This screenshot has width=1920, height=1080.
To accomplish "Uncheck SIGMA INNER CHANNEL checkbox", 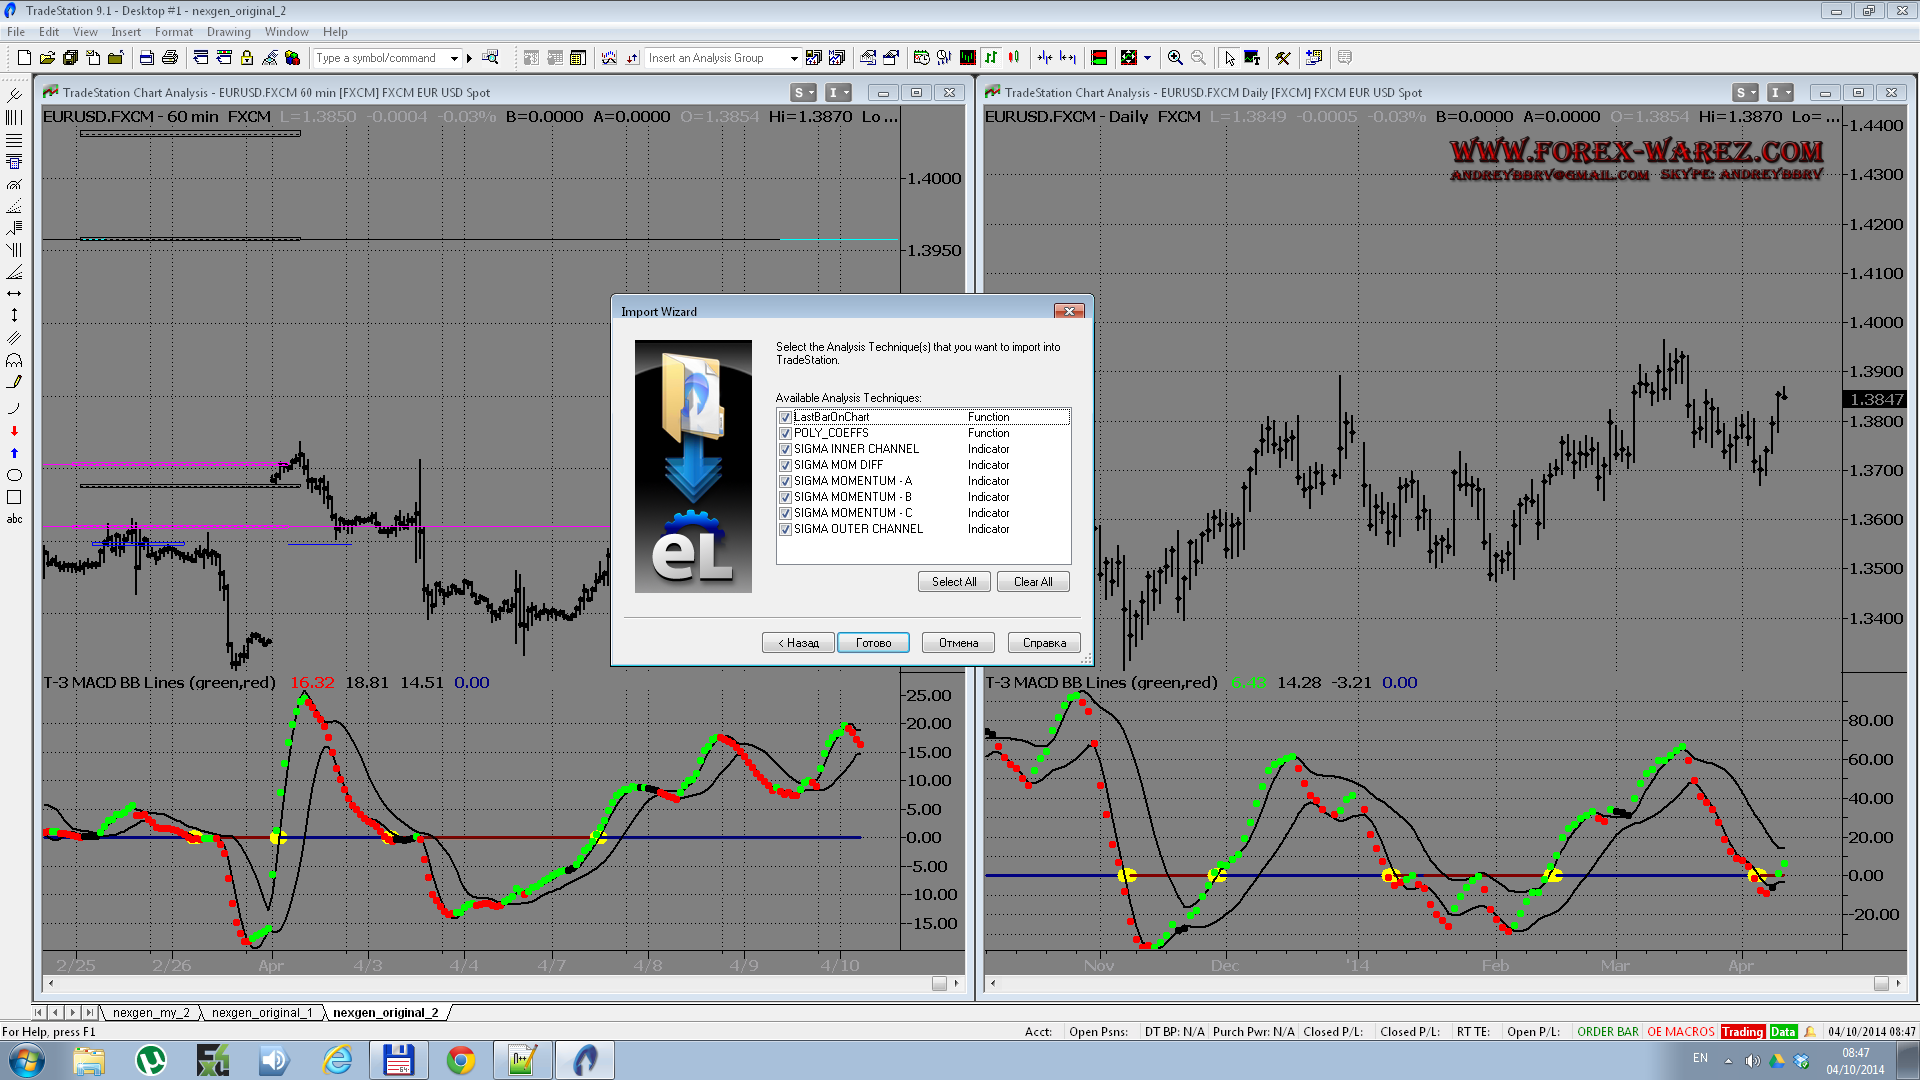I will pos(785,449).
